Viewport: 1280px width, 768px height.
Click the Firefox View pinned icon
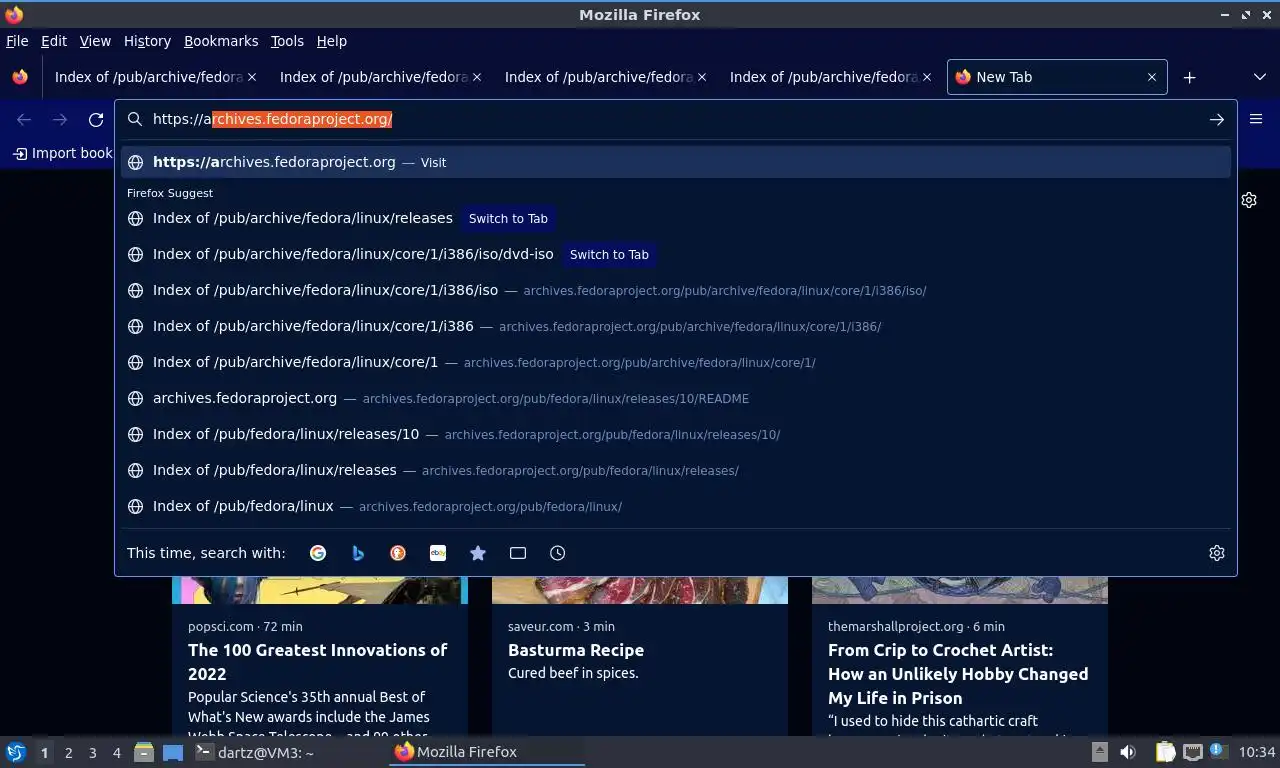pyautogui.click(x=20, y=77)
